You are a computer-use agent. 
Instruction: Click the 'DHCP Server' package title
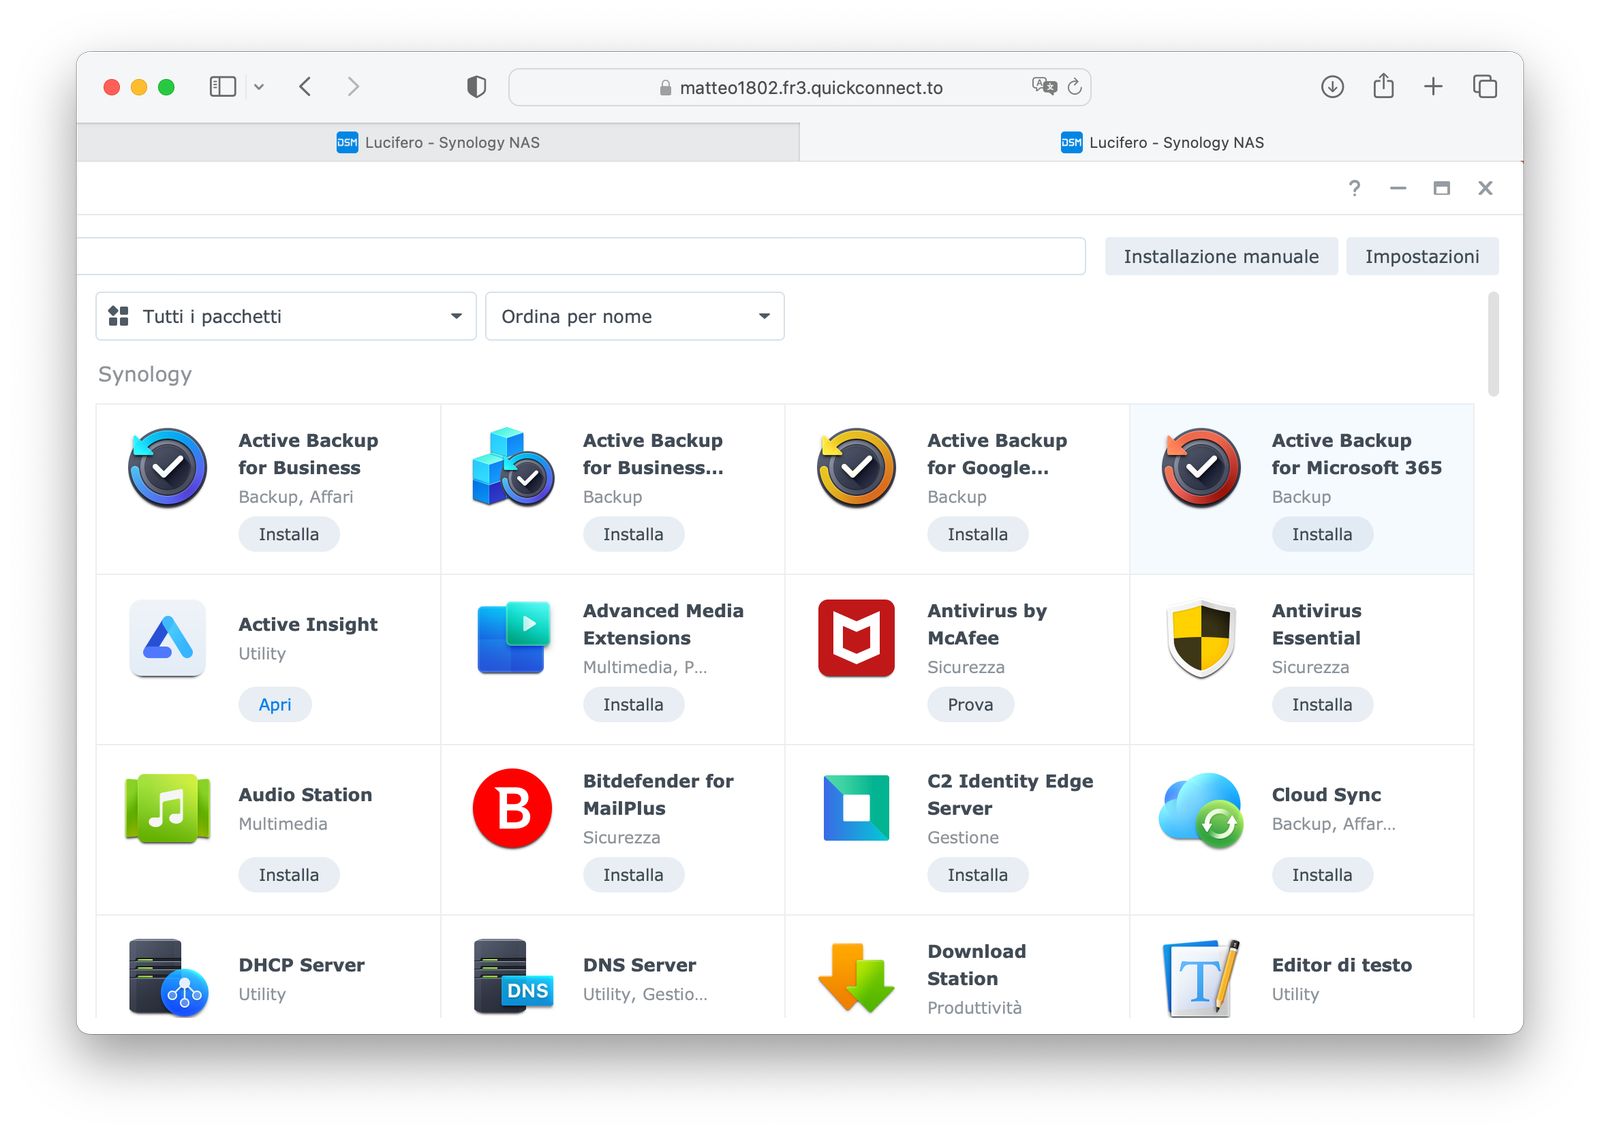[x=301, y=965]
